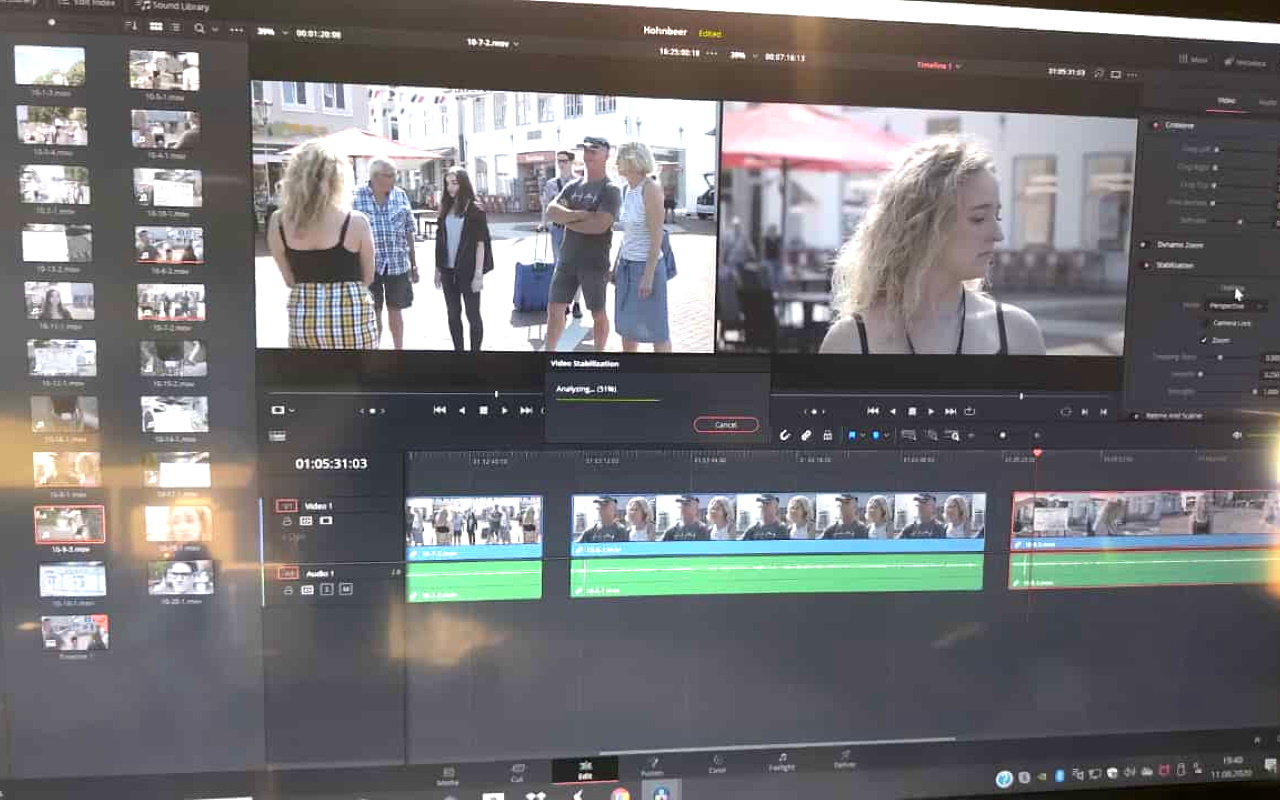
Task: Switch to the Audio inspector tab
Action: [x=1268, y=103]
